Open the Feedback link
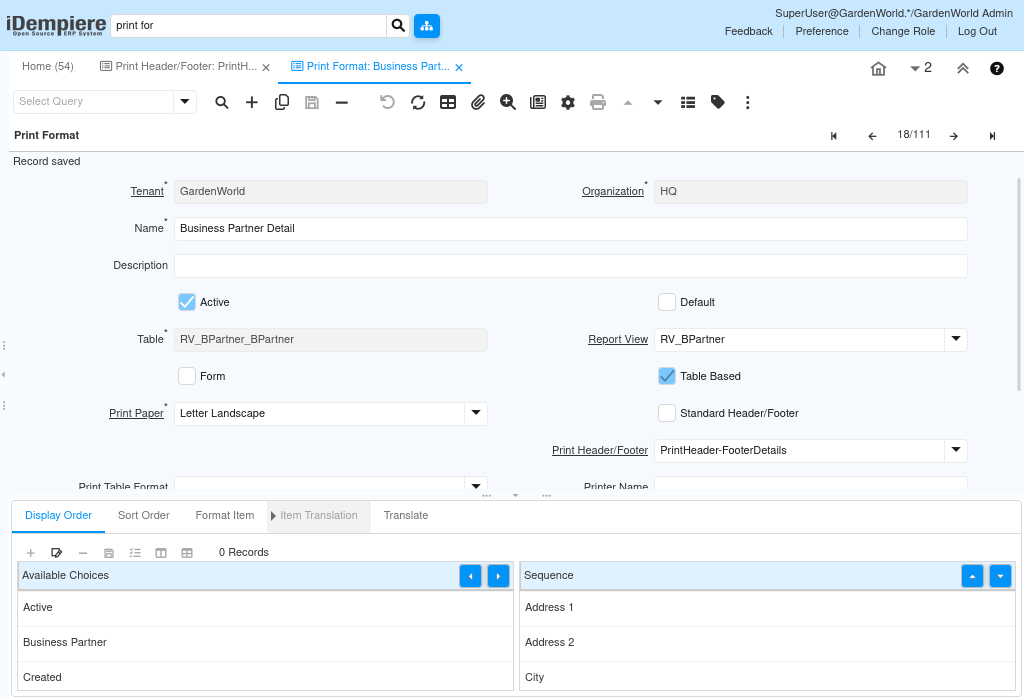The image size is (1024, 699). click(x=748, y=31)
